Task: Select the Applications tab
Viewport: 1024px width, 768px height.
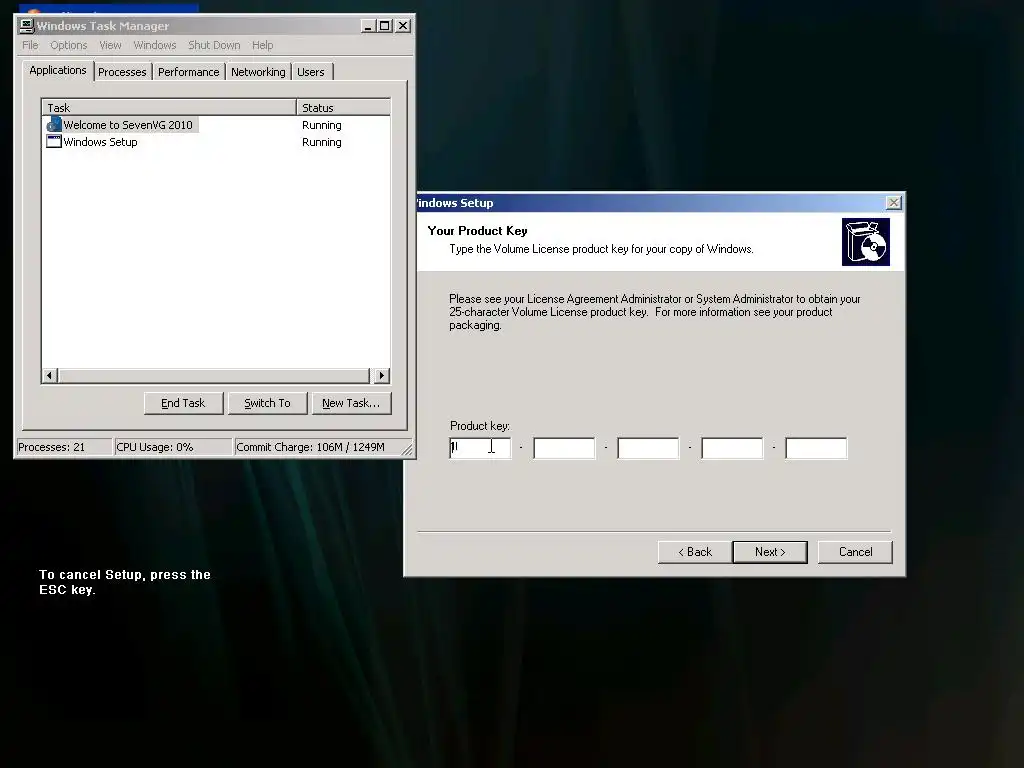Action: [x=57, y=70]
